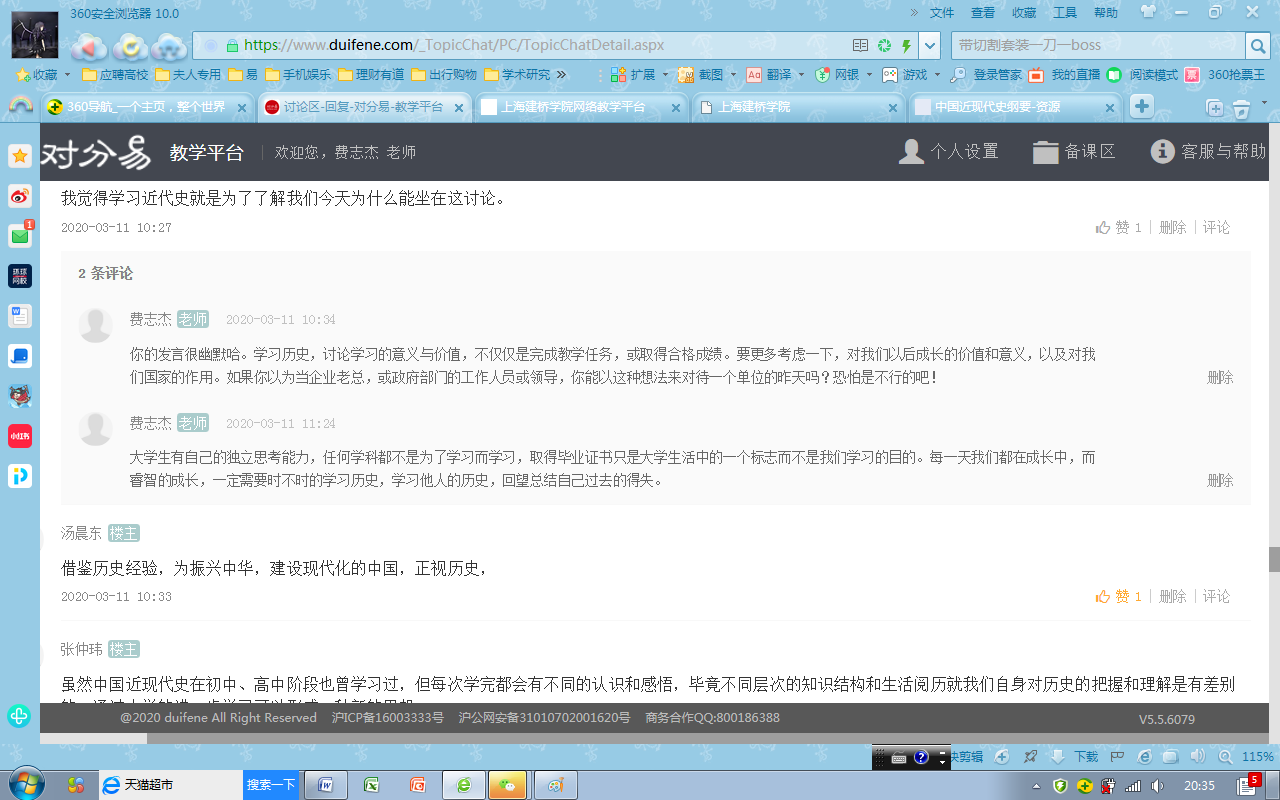Click the Xiaohongshu red sidebar icon
Viewport: 1280px width, 800px height.
point(20,436)
